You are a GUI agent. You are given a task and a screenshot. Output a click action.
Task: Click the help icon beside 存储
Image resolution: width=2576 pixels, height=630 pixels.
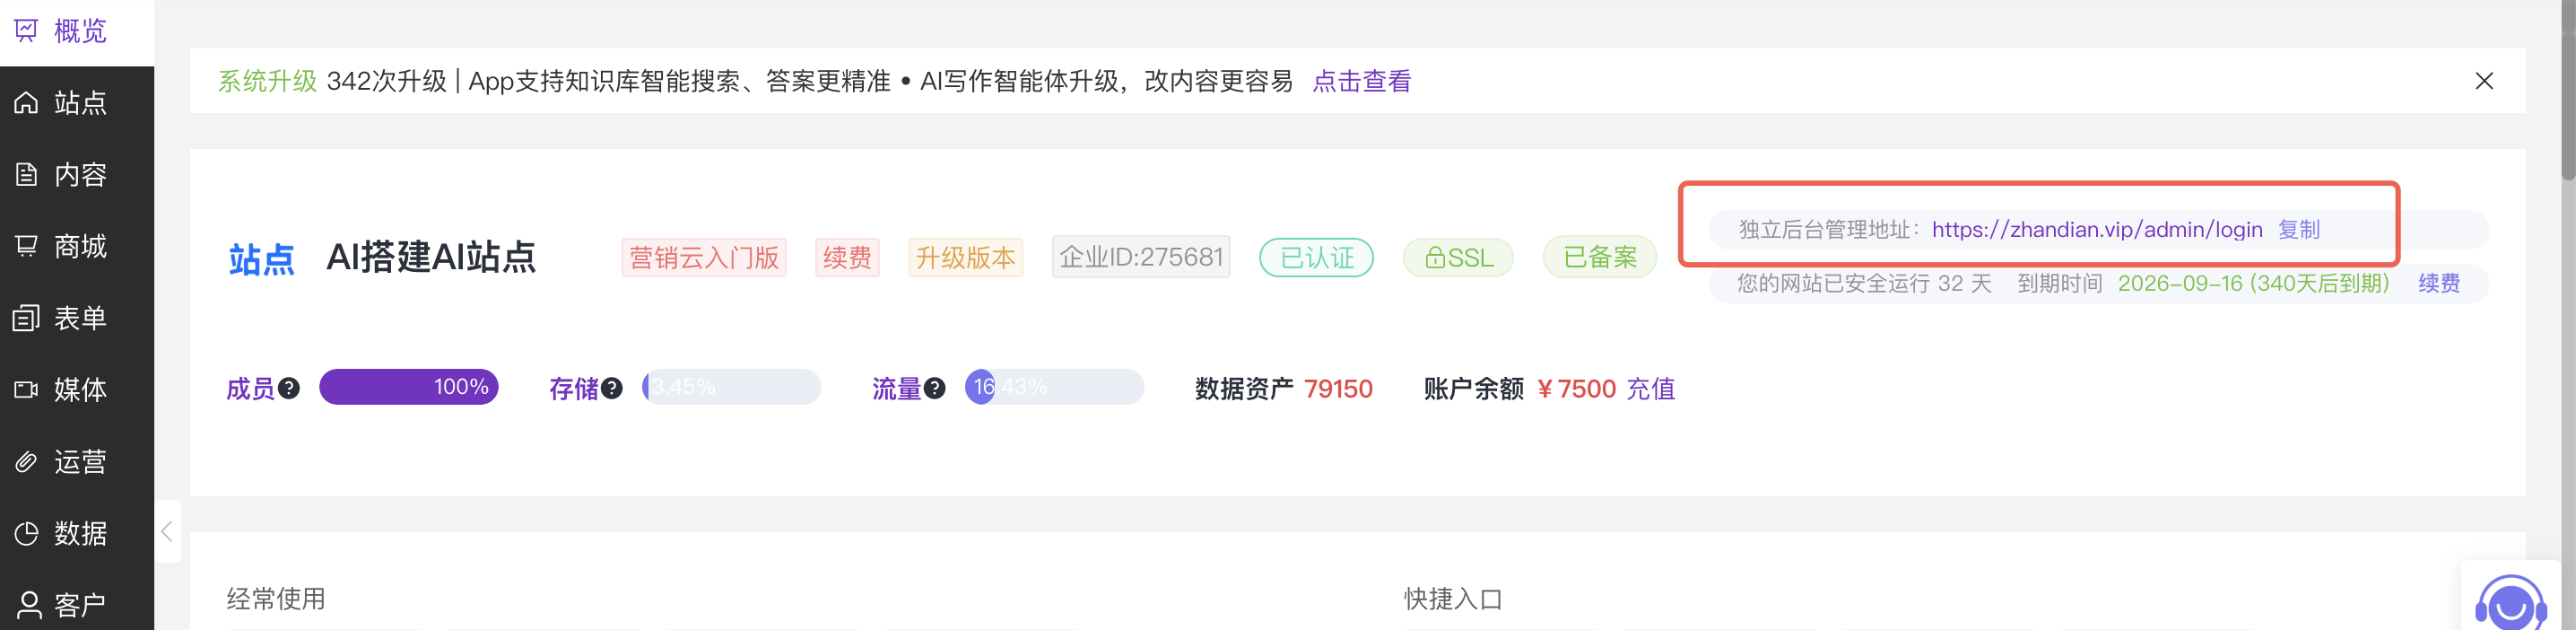(612, 388)
